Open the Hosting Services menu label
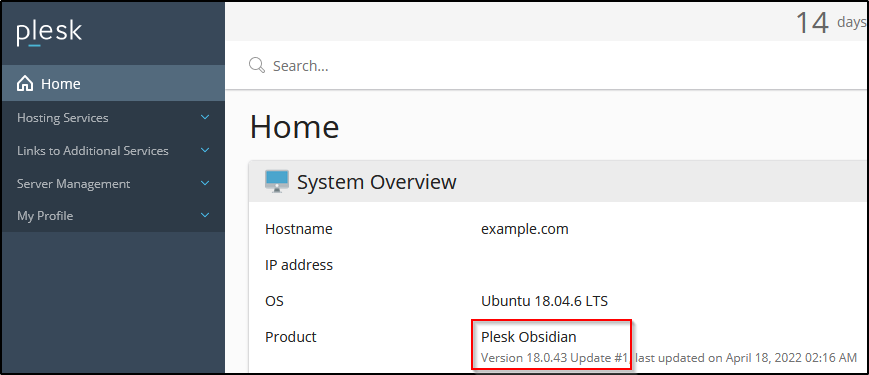The width and height of the screenshot is (869, 375). [x=63, y=118]
